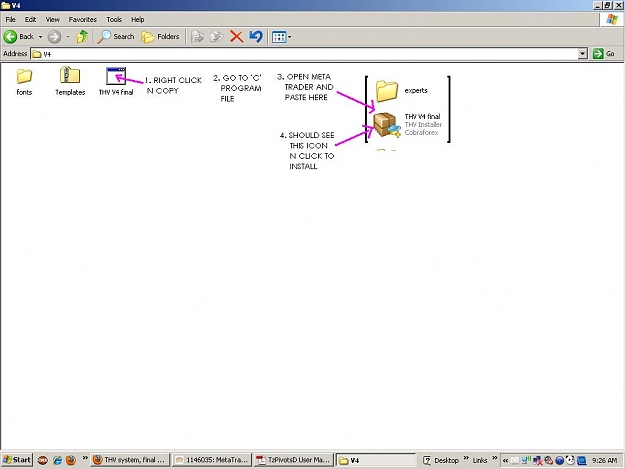Launch Internet Explorer from Quick Launch

[x=57, y=460]
